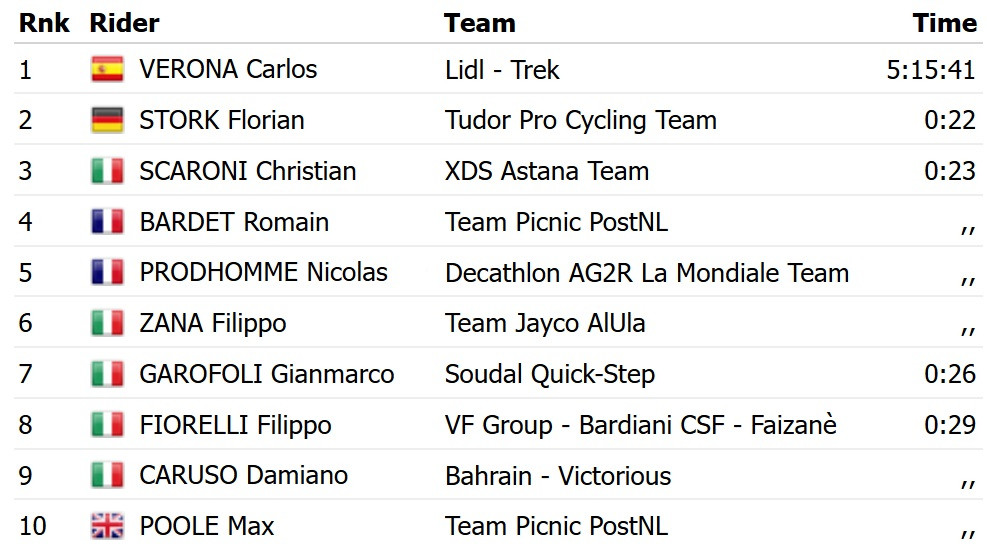Open rider VERONA Carlos profile link
The width and height of the screenshot is (987, 549).
228,69
